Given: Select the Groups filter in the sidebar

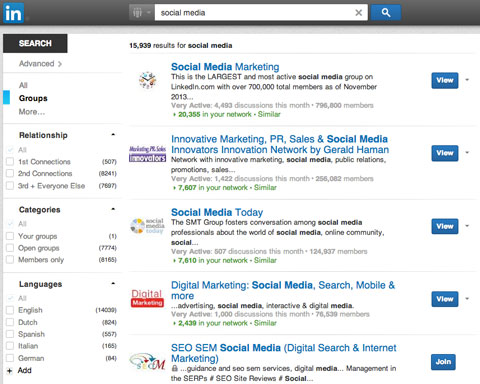Looking at the screenshot, I should [x=33, y=98].
